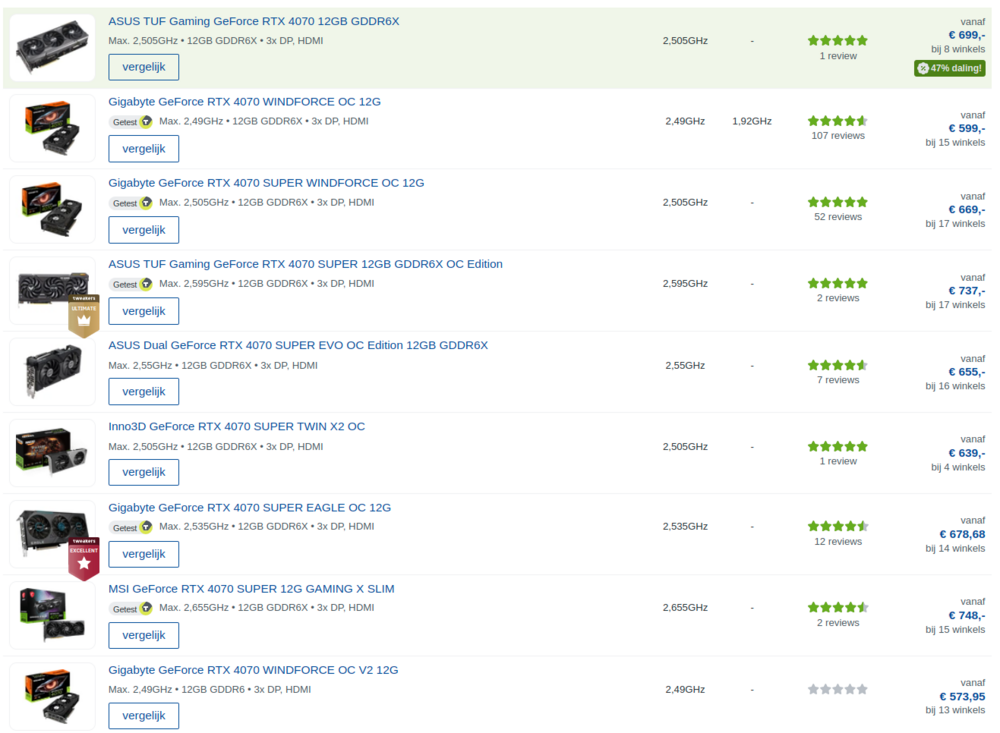Click the € 573,95 price
Viewport: 1000px width, 733px height.
coord(962,696)
